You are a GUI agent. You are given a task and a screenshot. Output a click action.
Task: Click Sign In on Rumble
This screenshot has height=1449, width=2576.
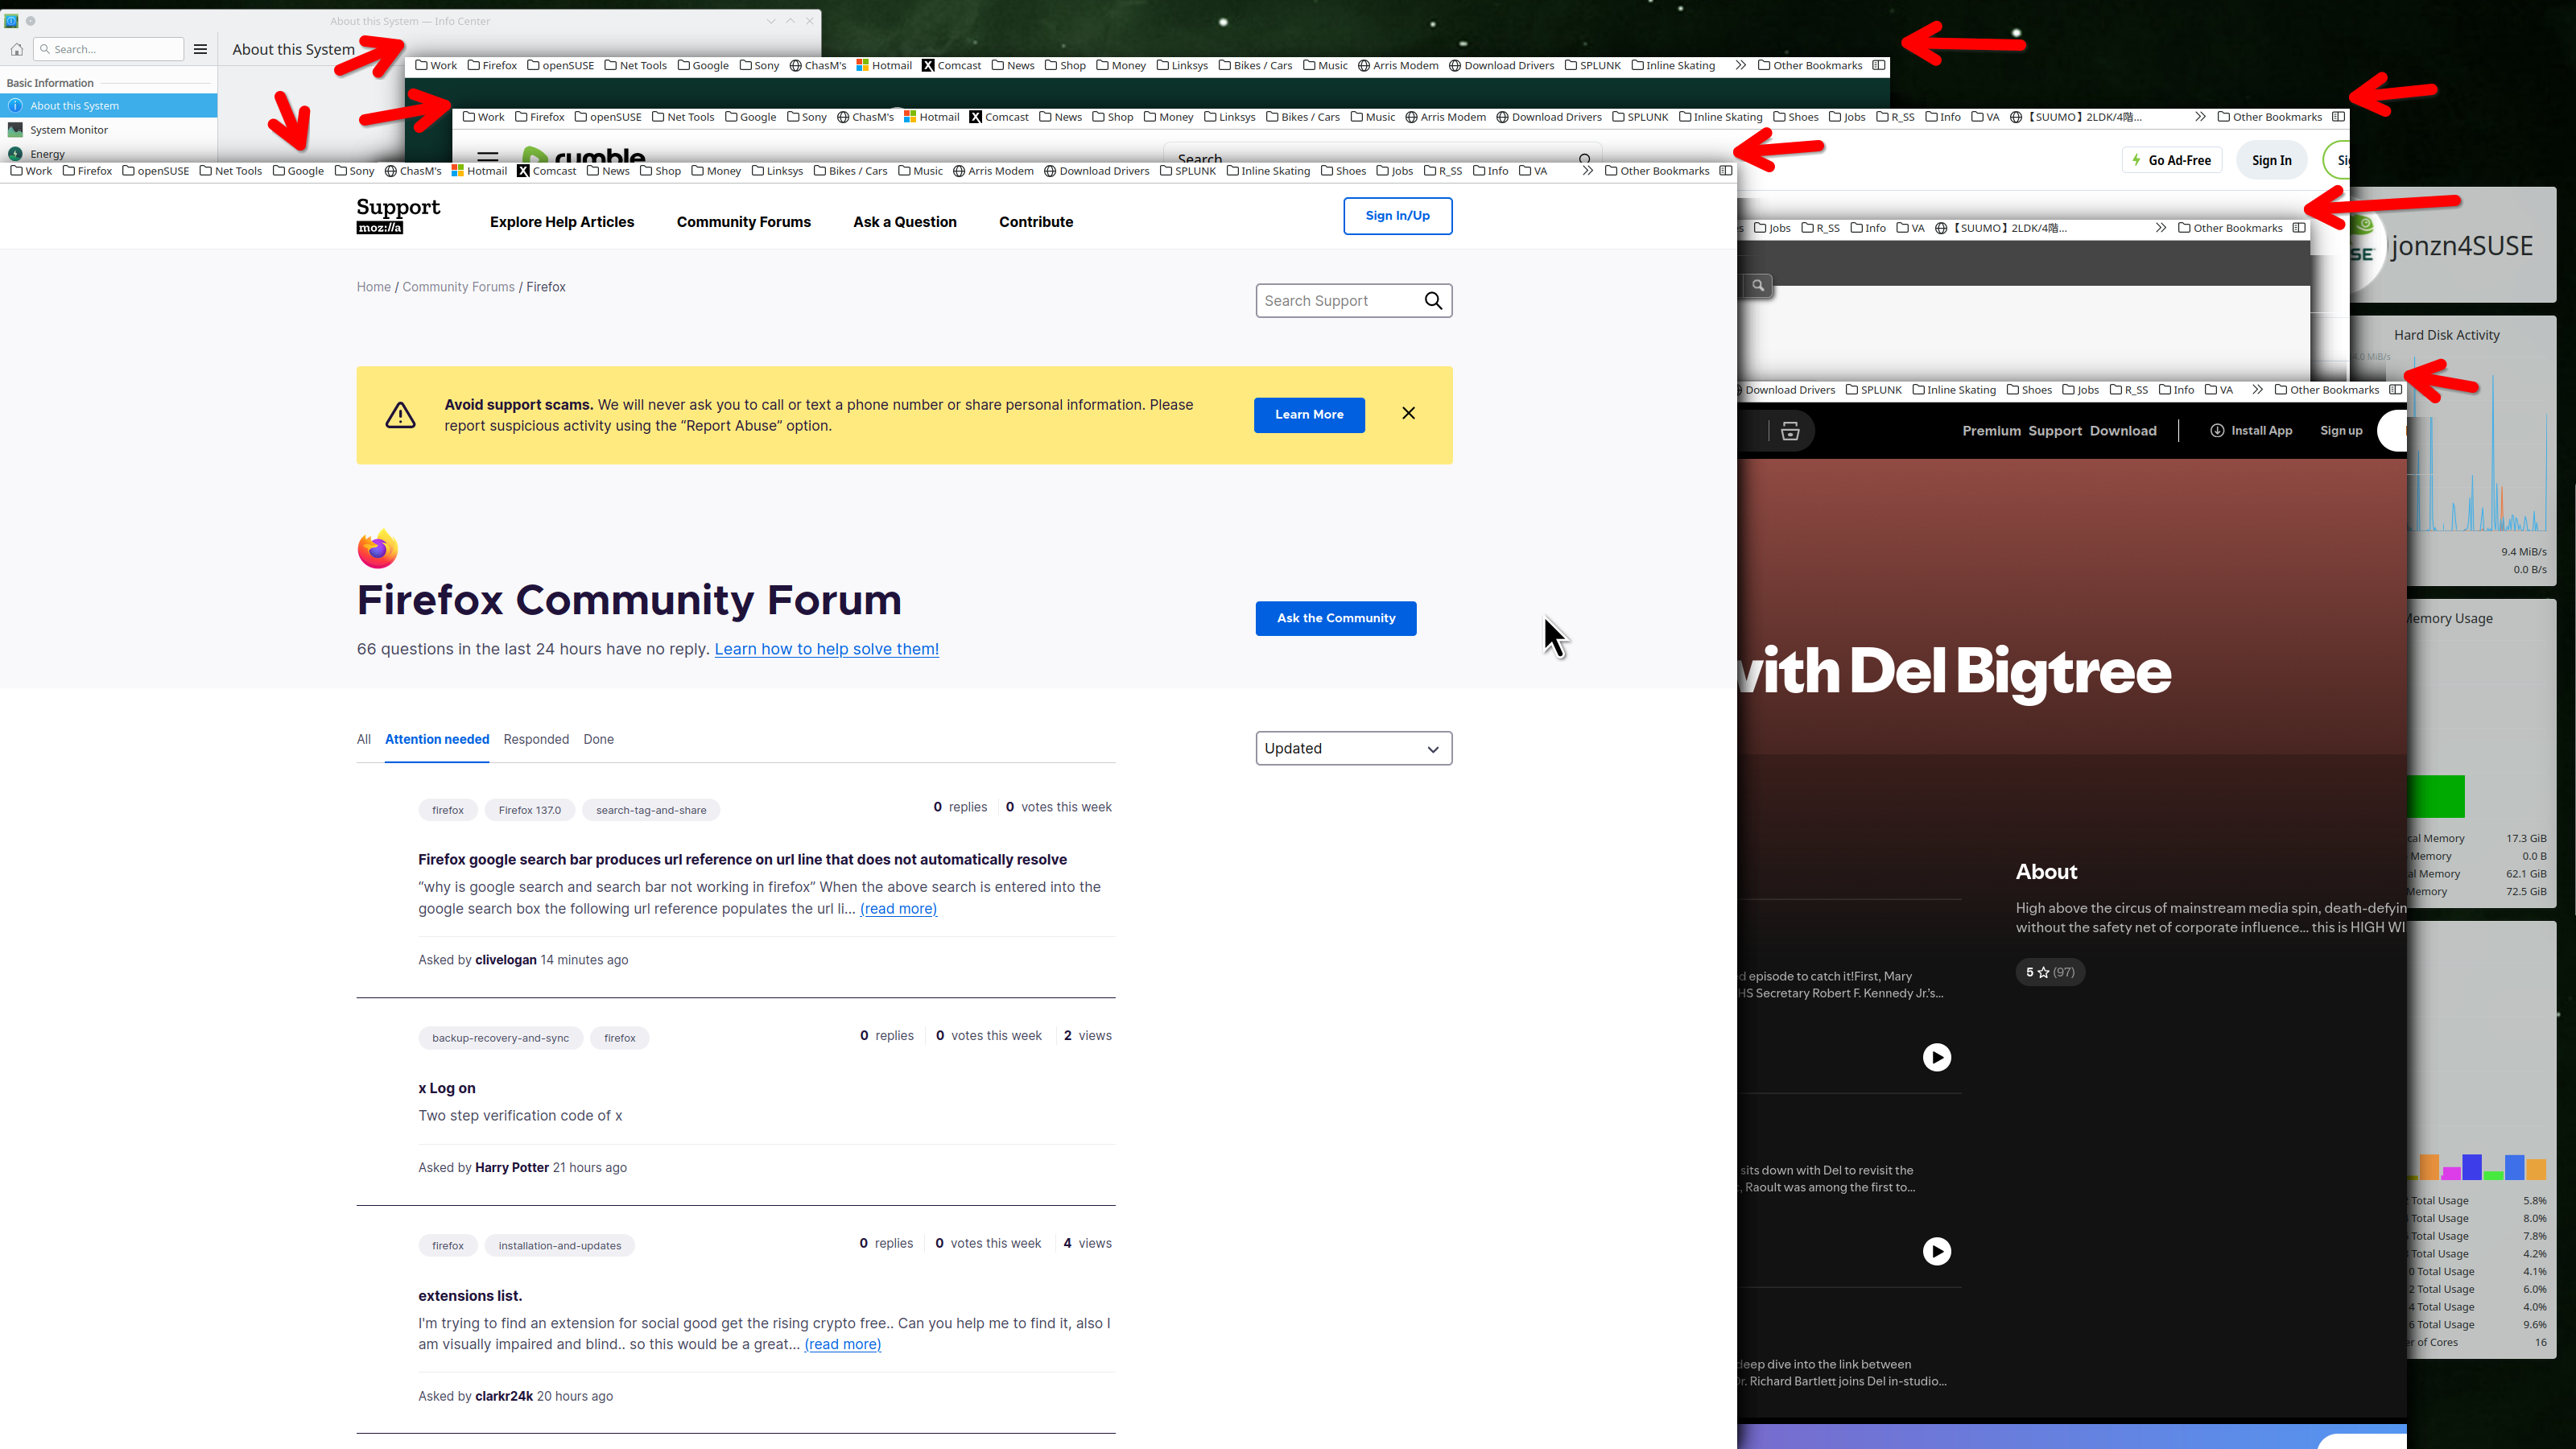point(2271,160)
